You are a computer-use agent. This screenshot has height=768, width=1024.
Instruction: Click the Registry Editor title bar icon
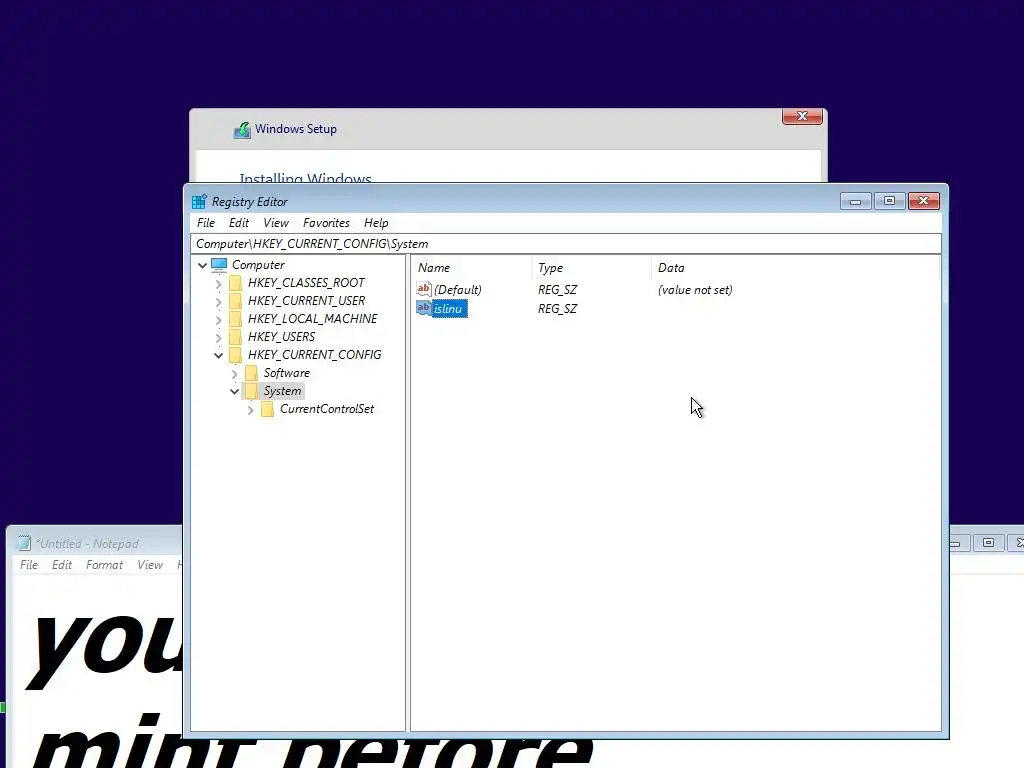coord(199,201)
